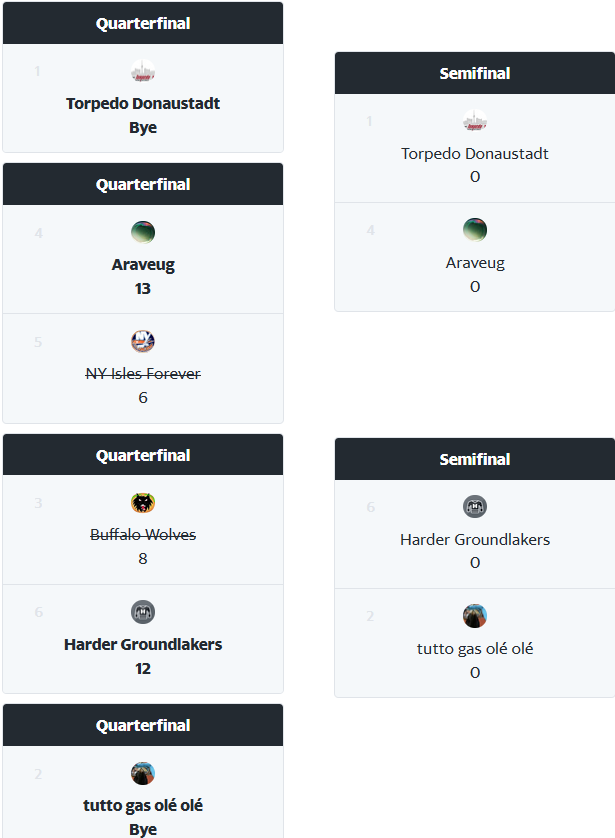Viewport: 615px width, 838px height.
Task: Open Harder Groundlakers link in Semifinal
Action: [475, 540]
